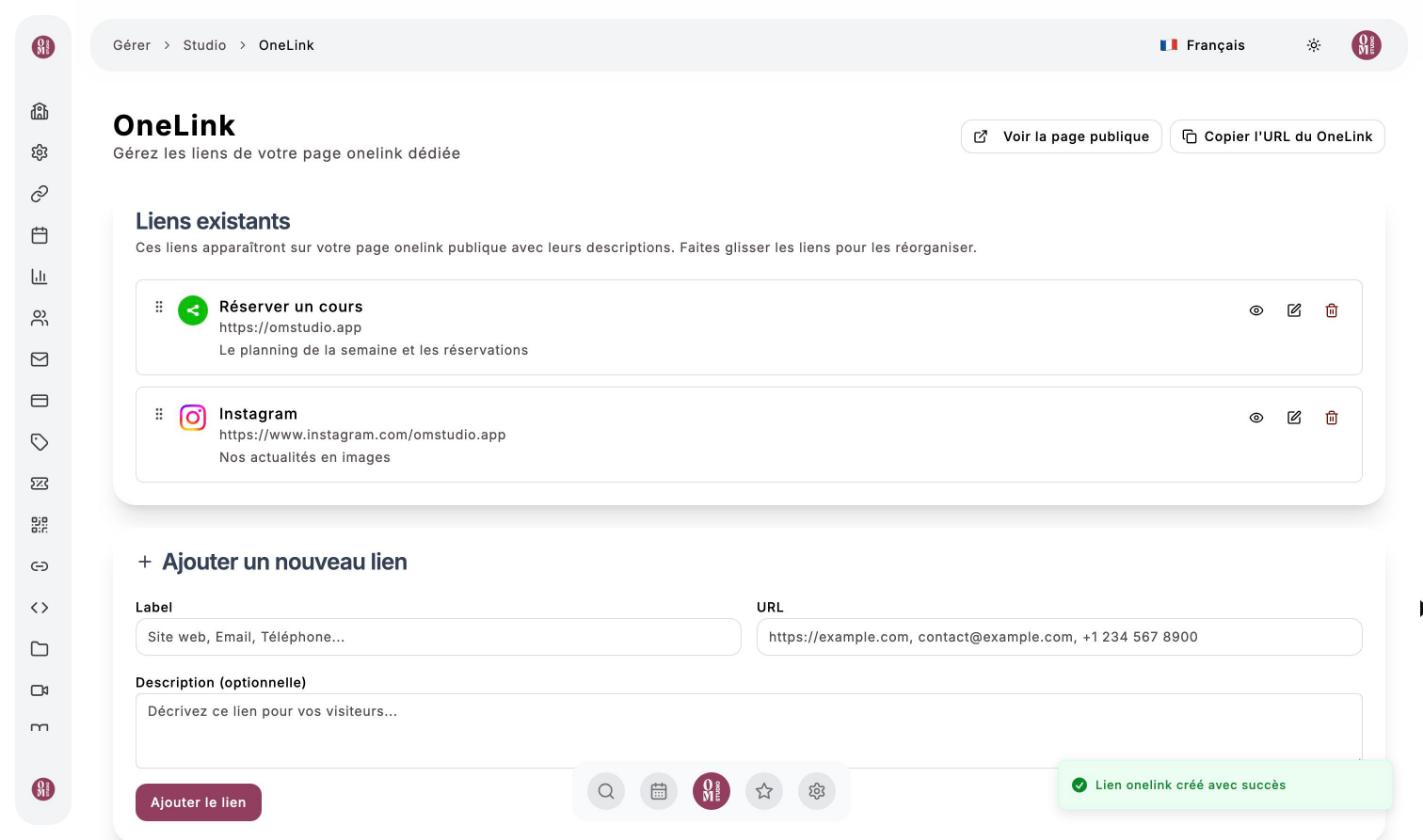Delete the Réserver un cours link
The image size is (1423, 840).
1332,311
